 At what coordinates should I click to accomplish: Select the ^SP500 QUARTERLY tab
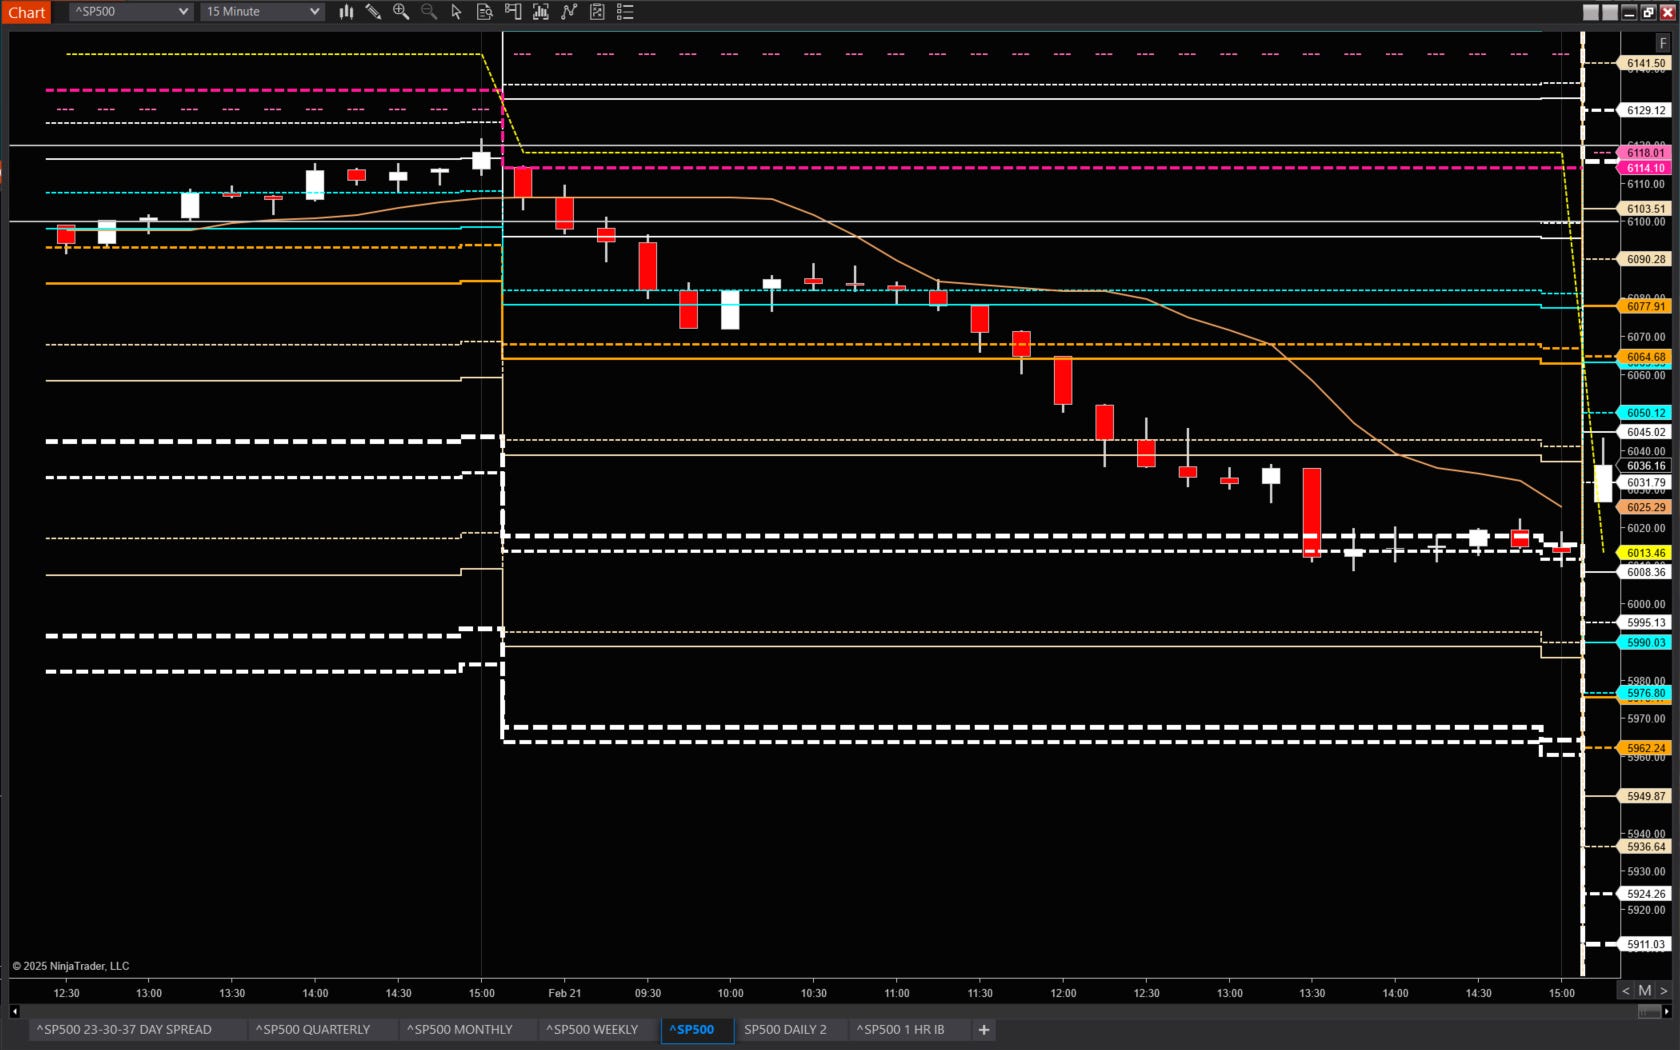coord(315,1029)
